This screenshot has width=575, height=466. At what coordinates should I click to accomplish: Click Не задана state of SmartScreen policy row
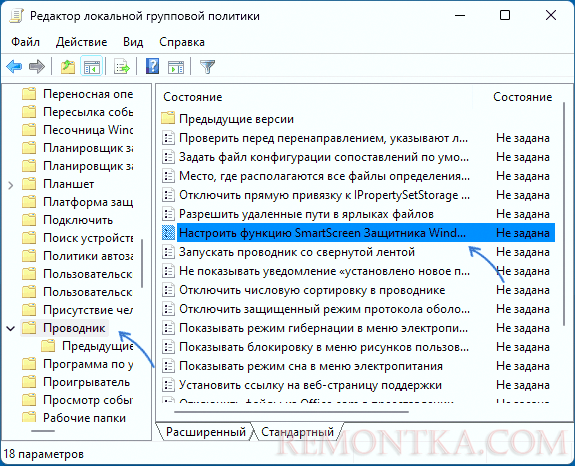point(523,233)
